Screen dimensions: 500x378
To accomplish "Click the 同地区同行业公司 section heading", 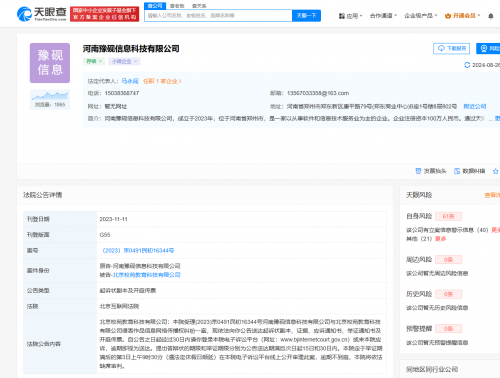I will tap(432, 369).
